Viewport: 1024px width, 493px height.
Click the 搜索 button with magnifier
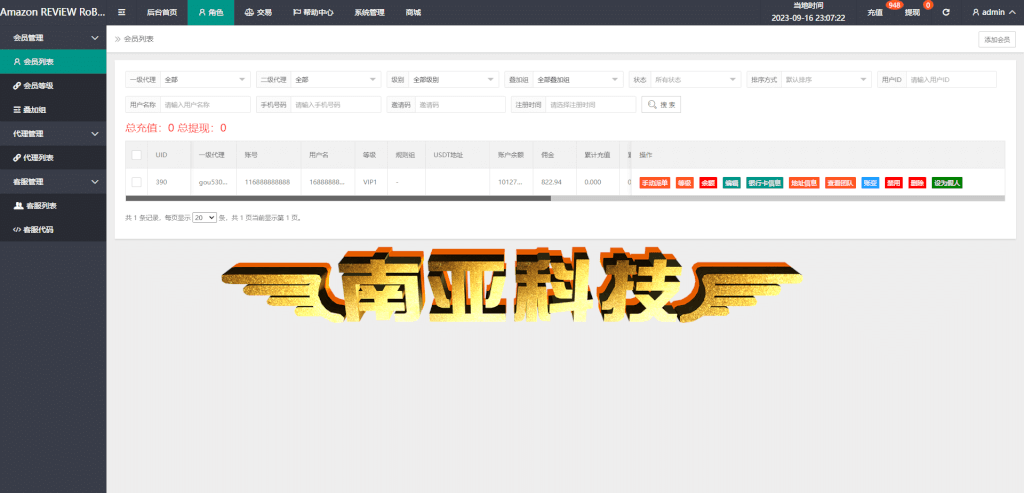pyautogui.click(x=661, y=104)
